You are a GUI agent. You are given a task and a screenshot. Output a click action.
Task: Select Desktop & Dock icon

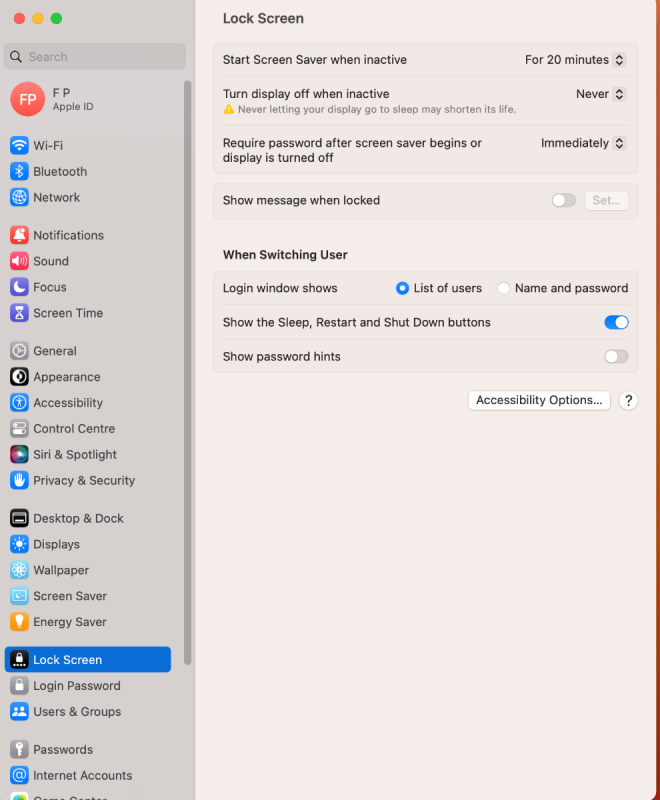pos(19,518)
